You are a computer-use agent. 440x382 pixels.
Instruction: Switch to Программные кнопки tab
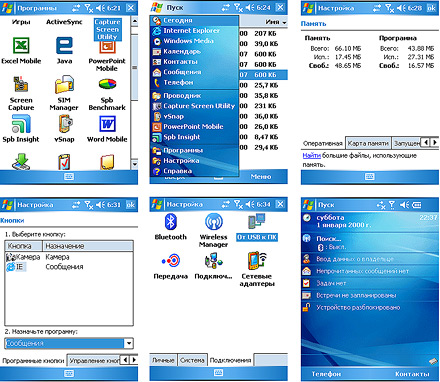point(33,361)
